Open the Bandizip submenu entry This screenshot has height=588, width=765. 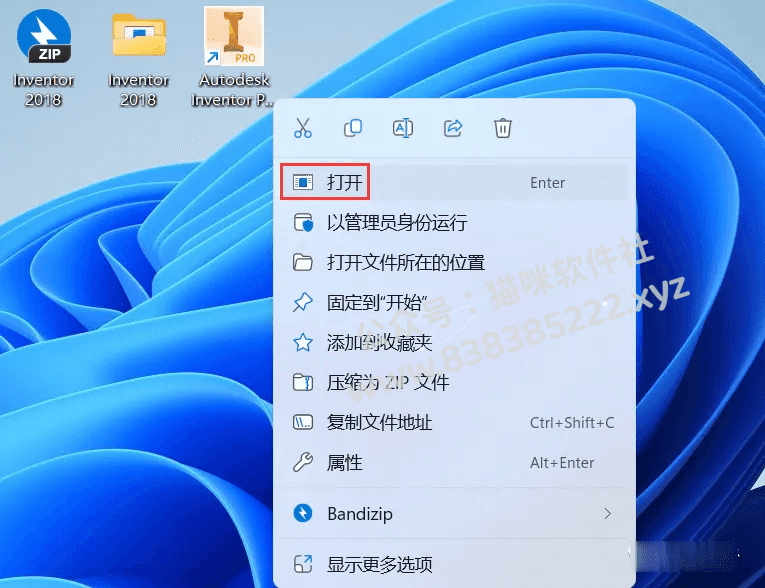pyautogui.click(x=454, y=514)
